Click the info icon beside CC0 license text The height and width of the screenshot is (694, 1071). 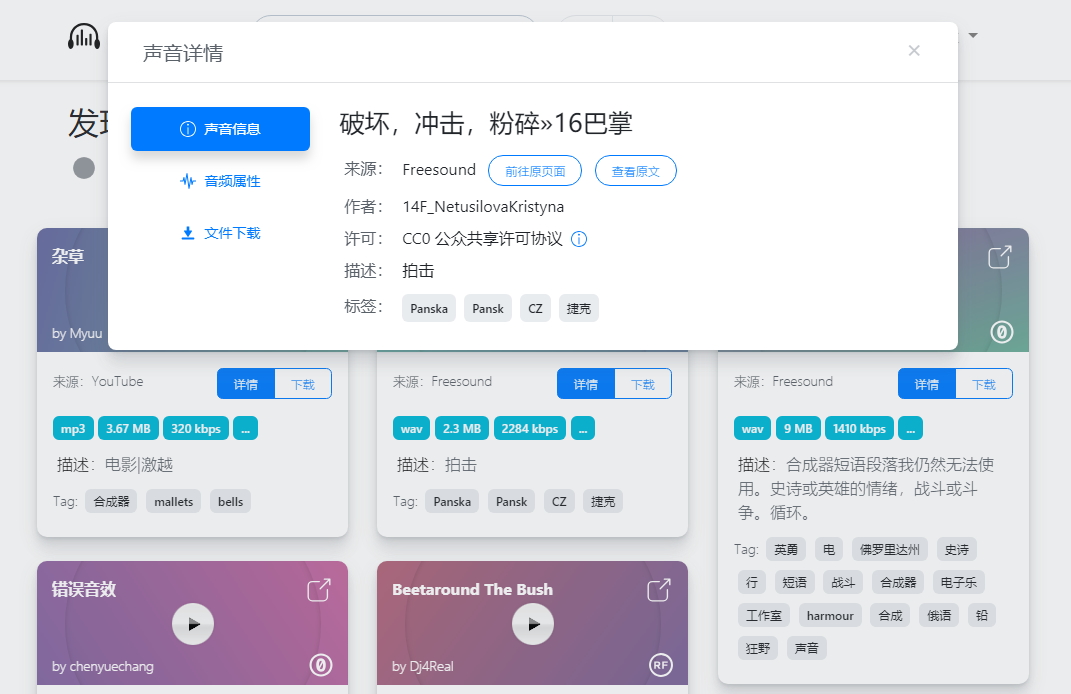578,239
